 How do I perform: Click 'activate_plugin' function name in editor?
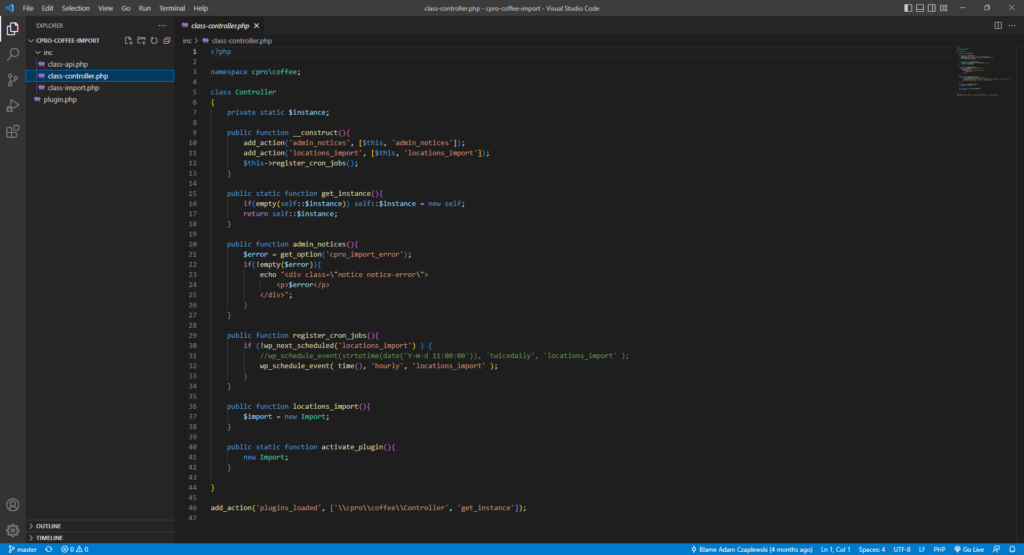[x=353, y=447]
